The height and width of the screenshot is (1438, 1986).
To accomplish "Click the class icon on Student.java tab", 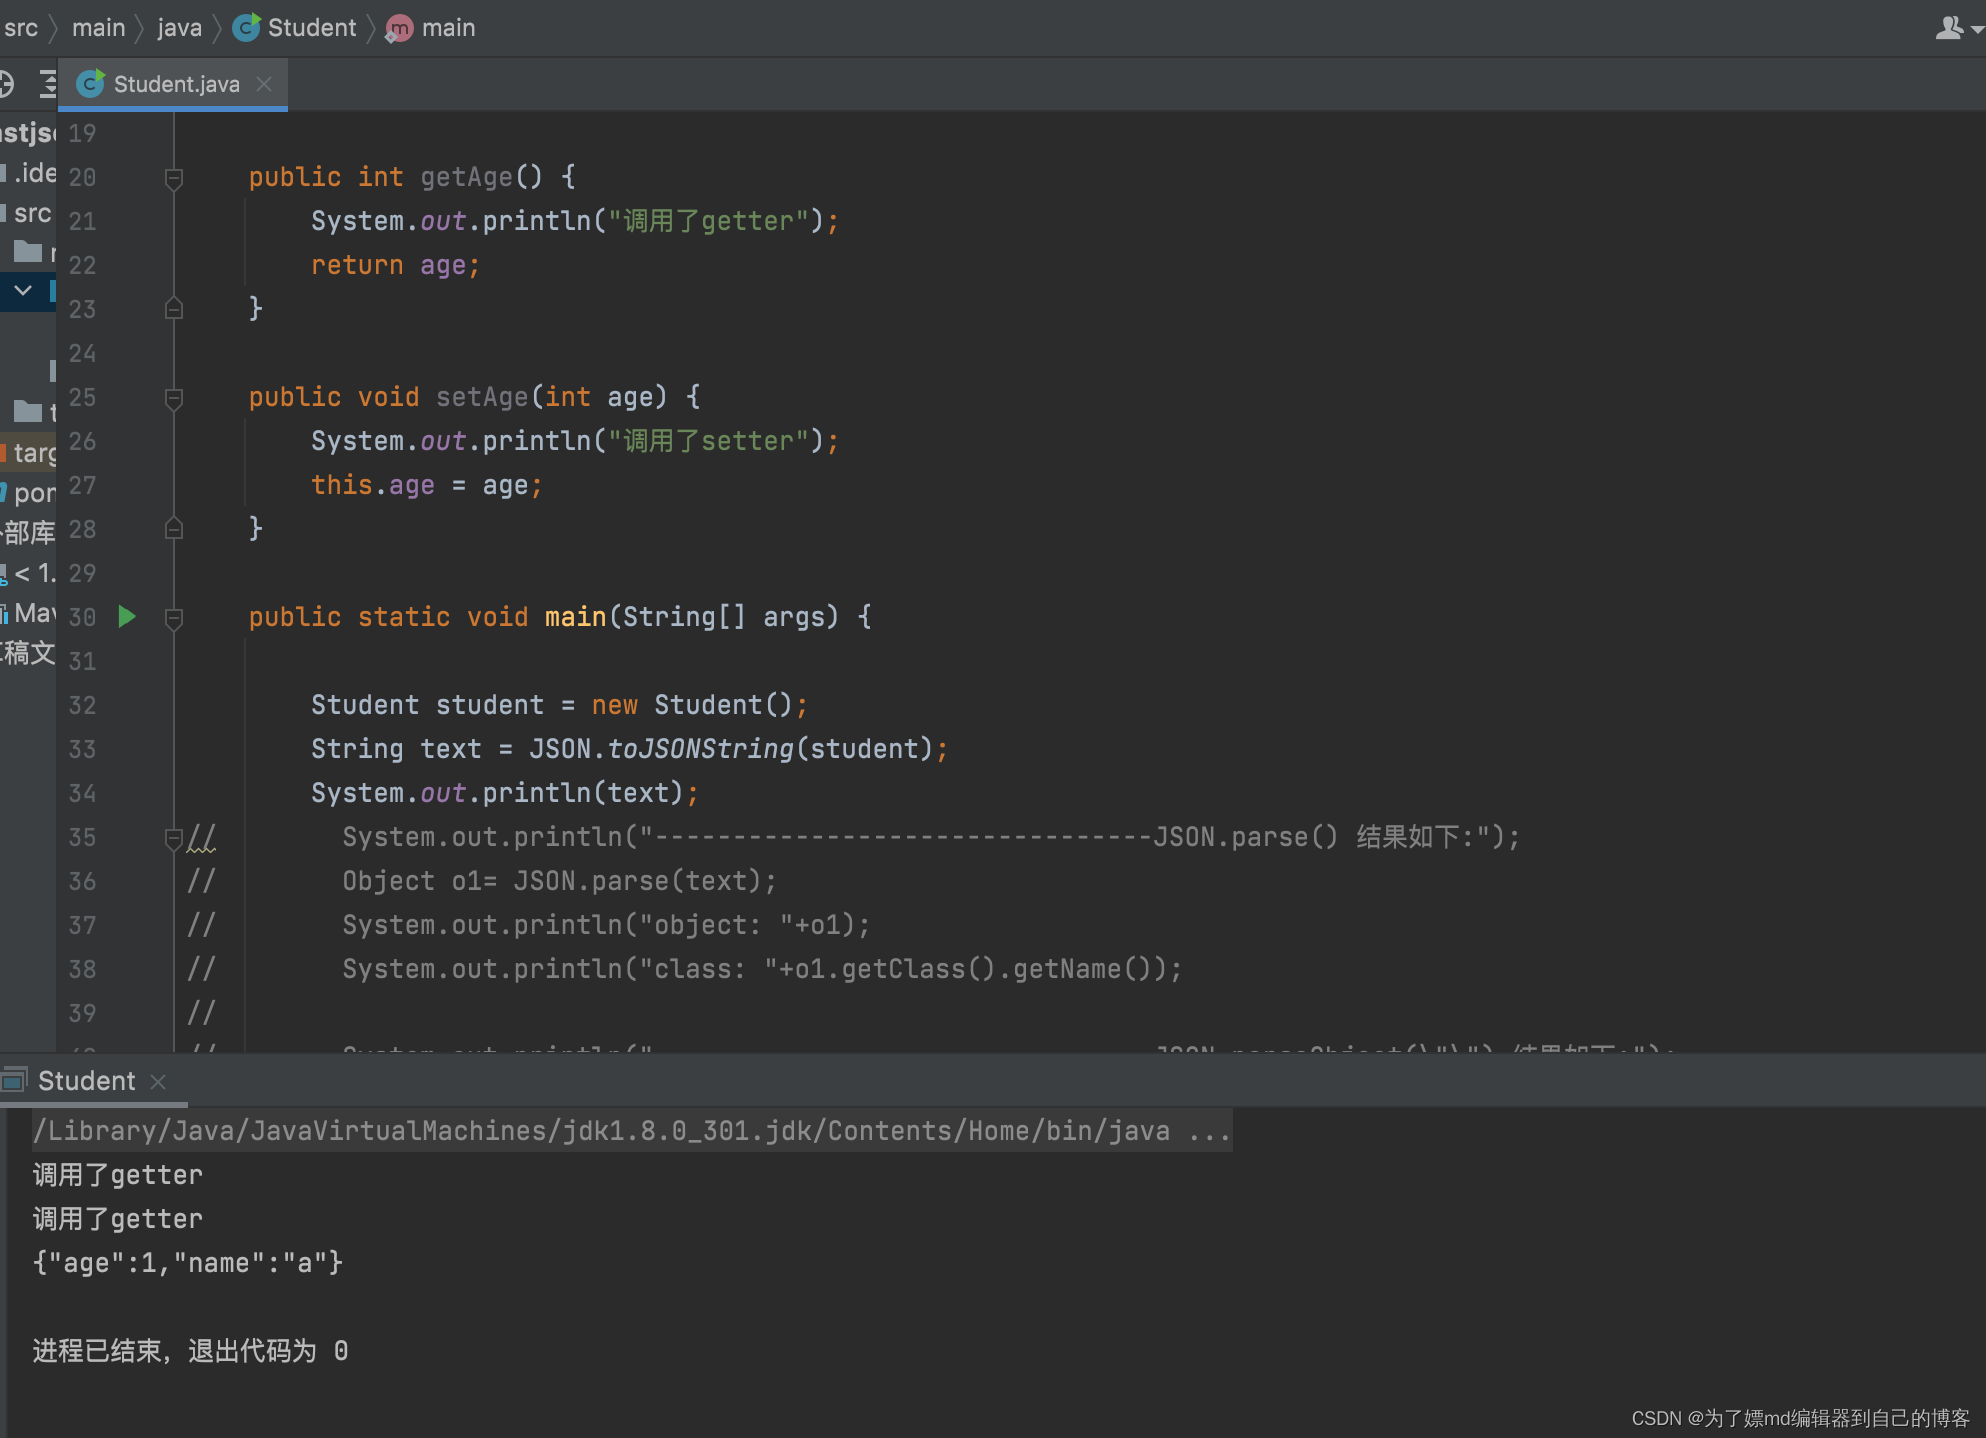I will [x=90, y=84].
